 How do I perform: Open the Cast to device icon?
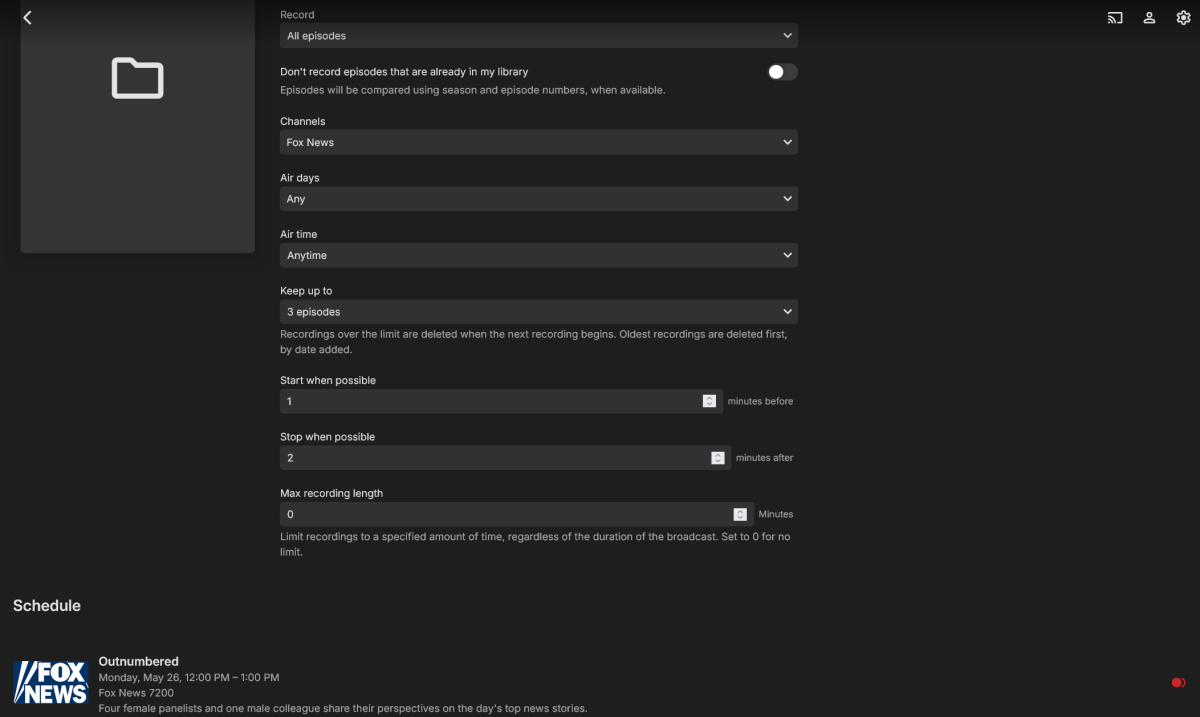click(x=1115, y=18)
